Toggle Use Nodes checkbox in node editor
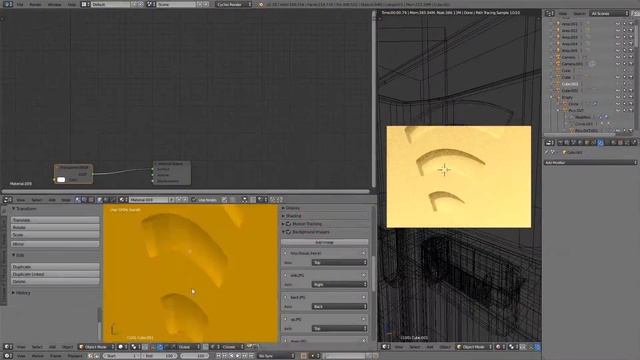The height and width of the screenshot is (360, 640). click(x=194, y=200)
